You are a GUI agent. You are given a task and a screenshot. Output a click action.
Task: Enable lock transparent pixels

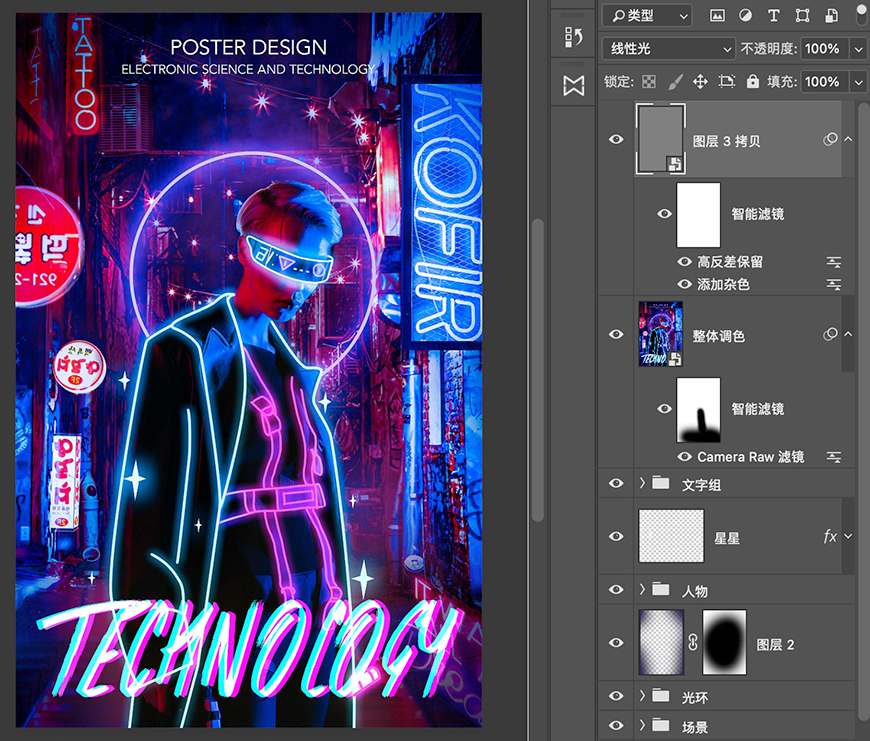tap(650, 81)
